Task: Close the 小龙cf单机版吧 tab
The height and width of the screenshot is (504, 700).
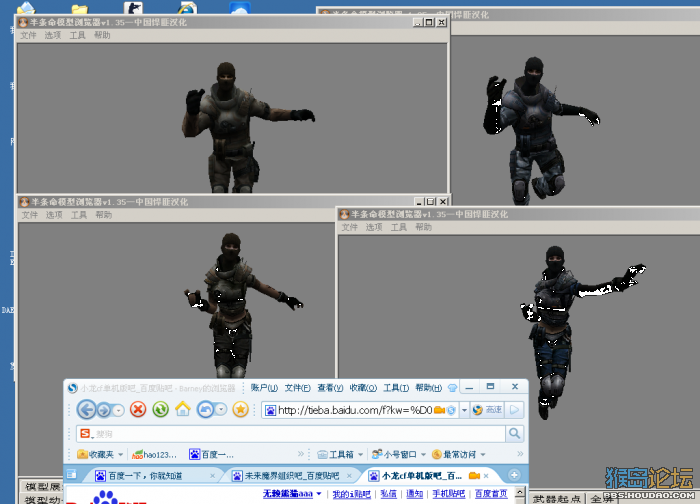Action: 486,476
